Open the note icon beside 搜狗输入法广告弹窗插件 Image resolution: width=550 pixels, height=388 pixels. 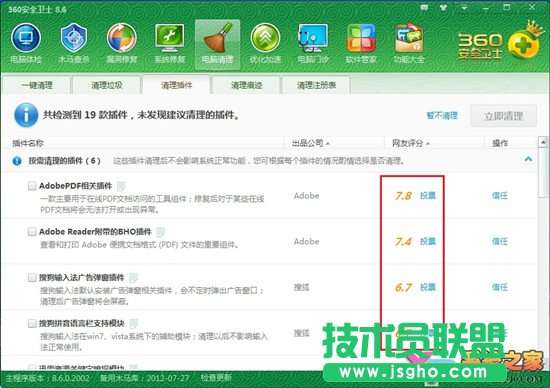tap(133, 277)
